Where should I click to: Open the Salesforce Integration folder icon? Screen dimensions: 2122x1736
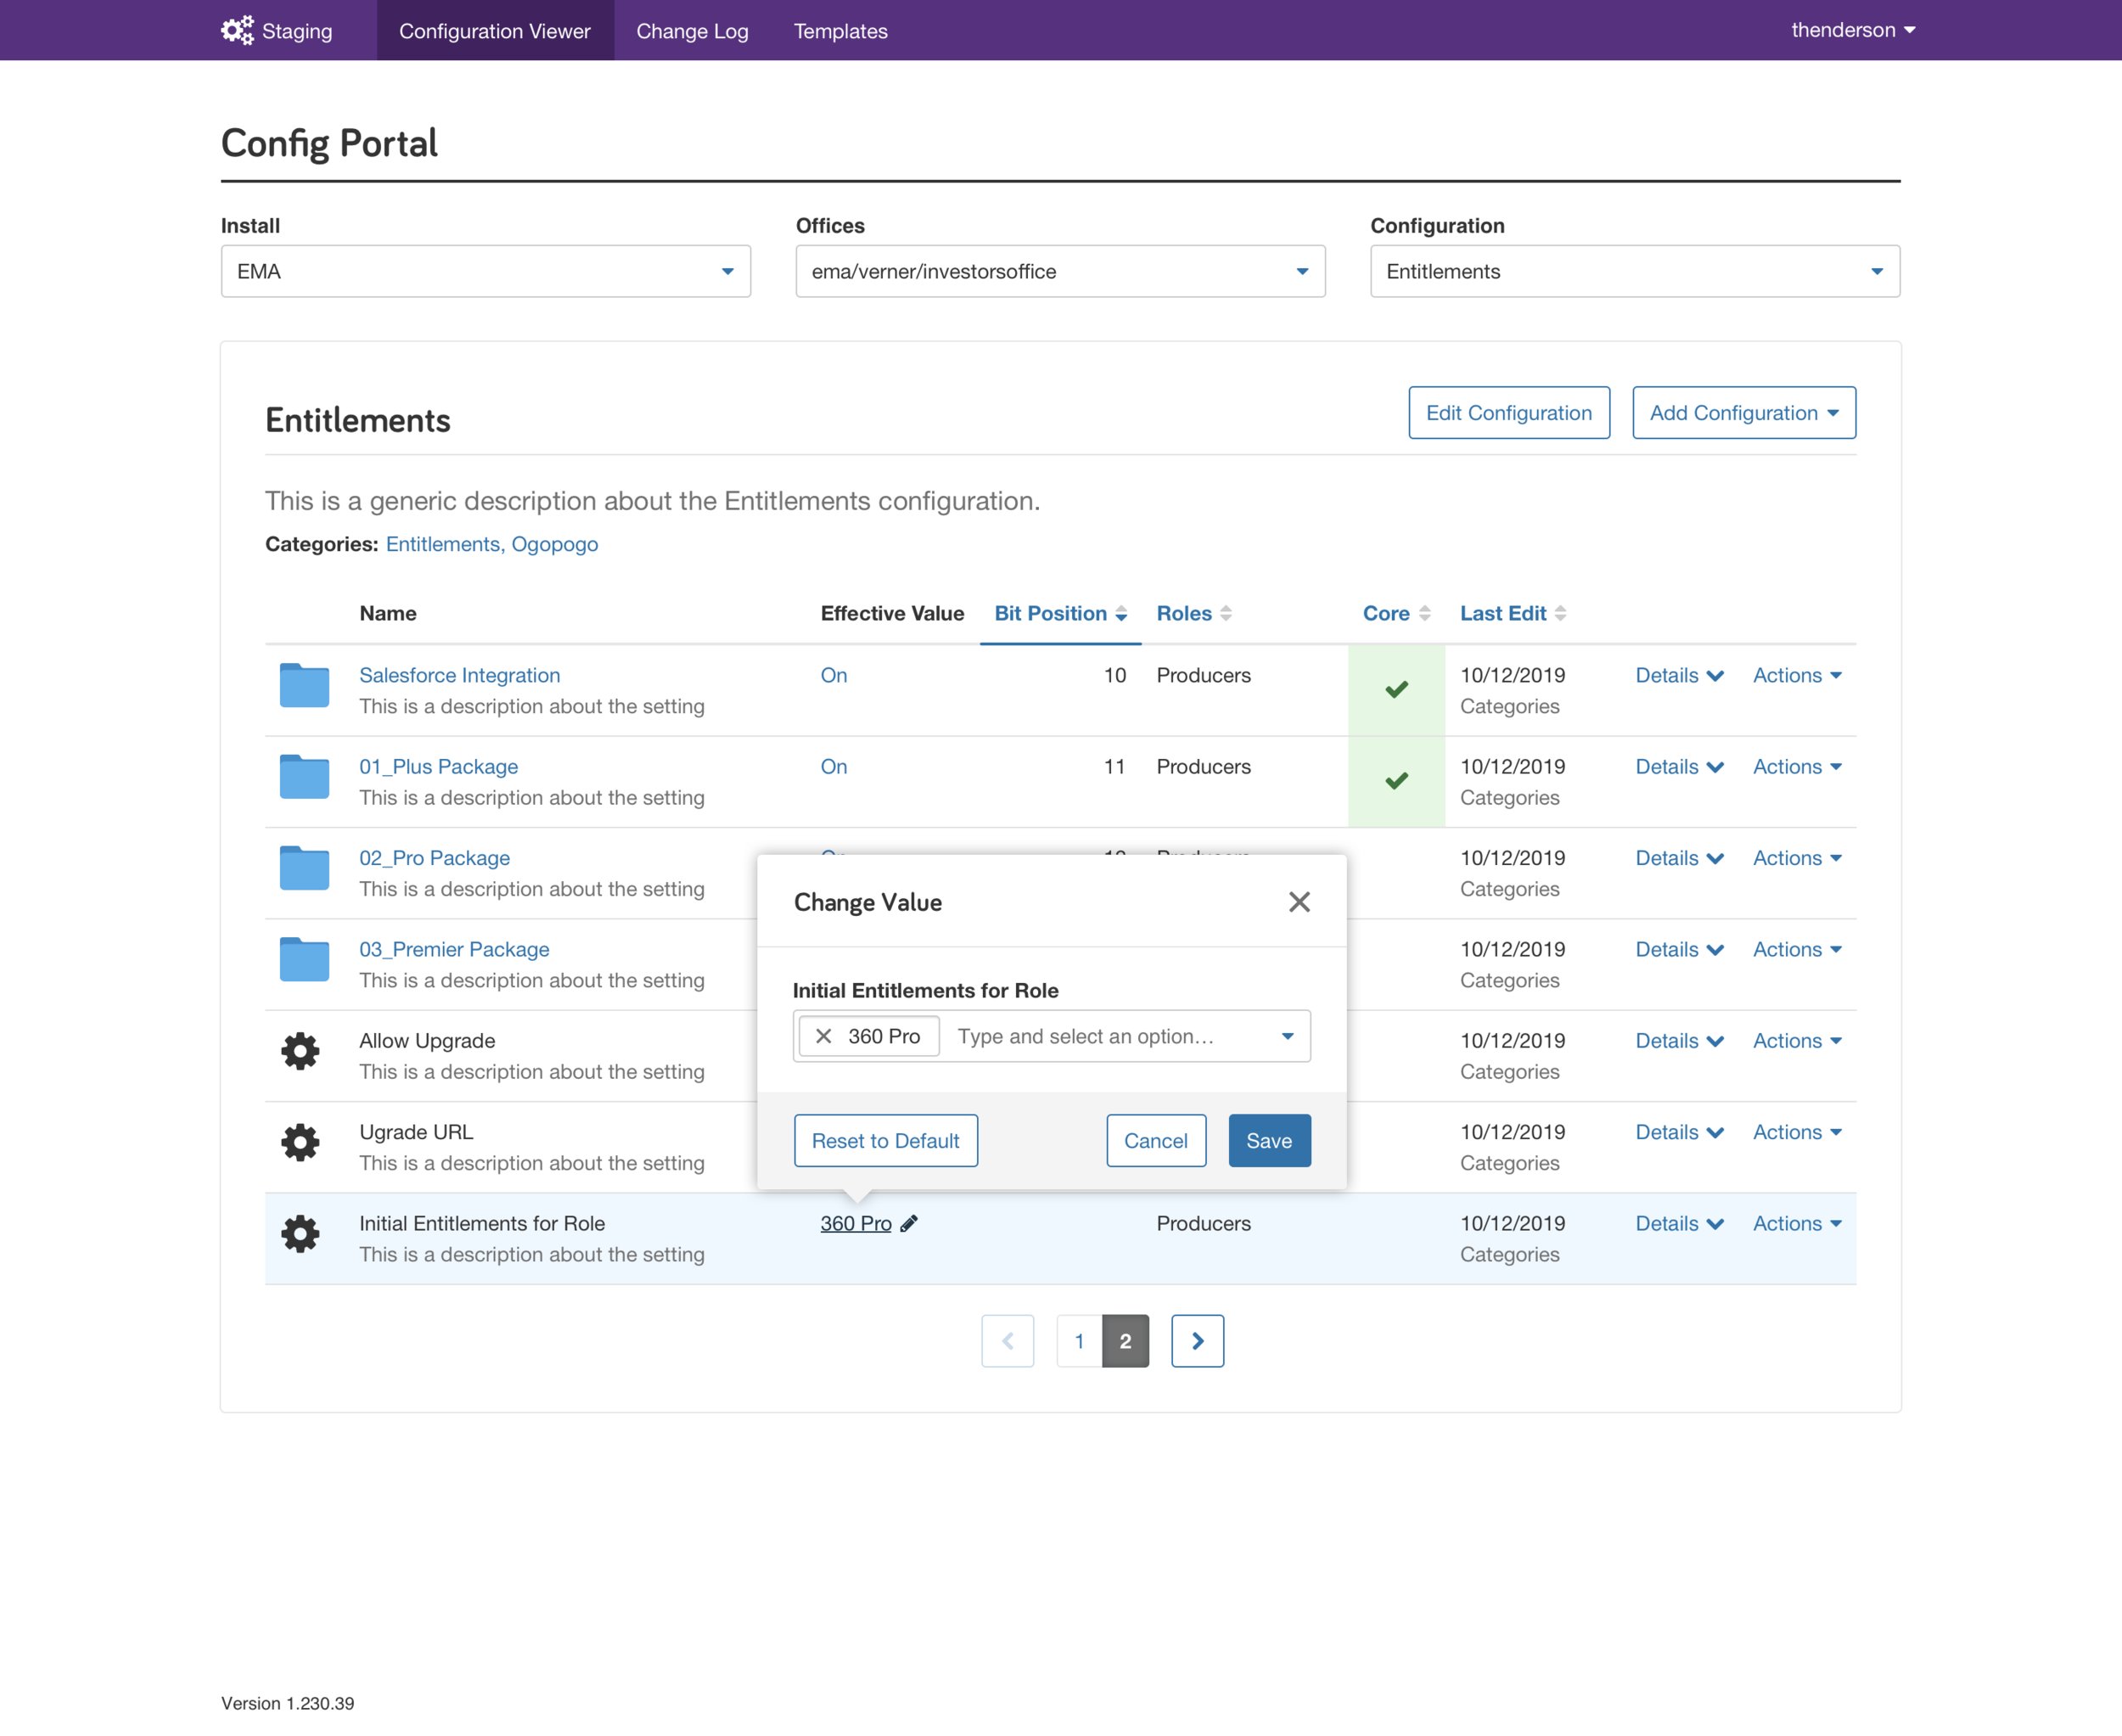(x=304, y=686)
